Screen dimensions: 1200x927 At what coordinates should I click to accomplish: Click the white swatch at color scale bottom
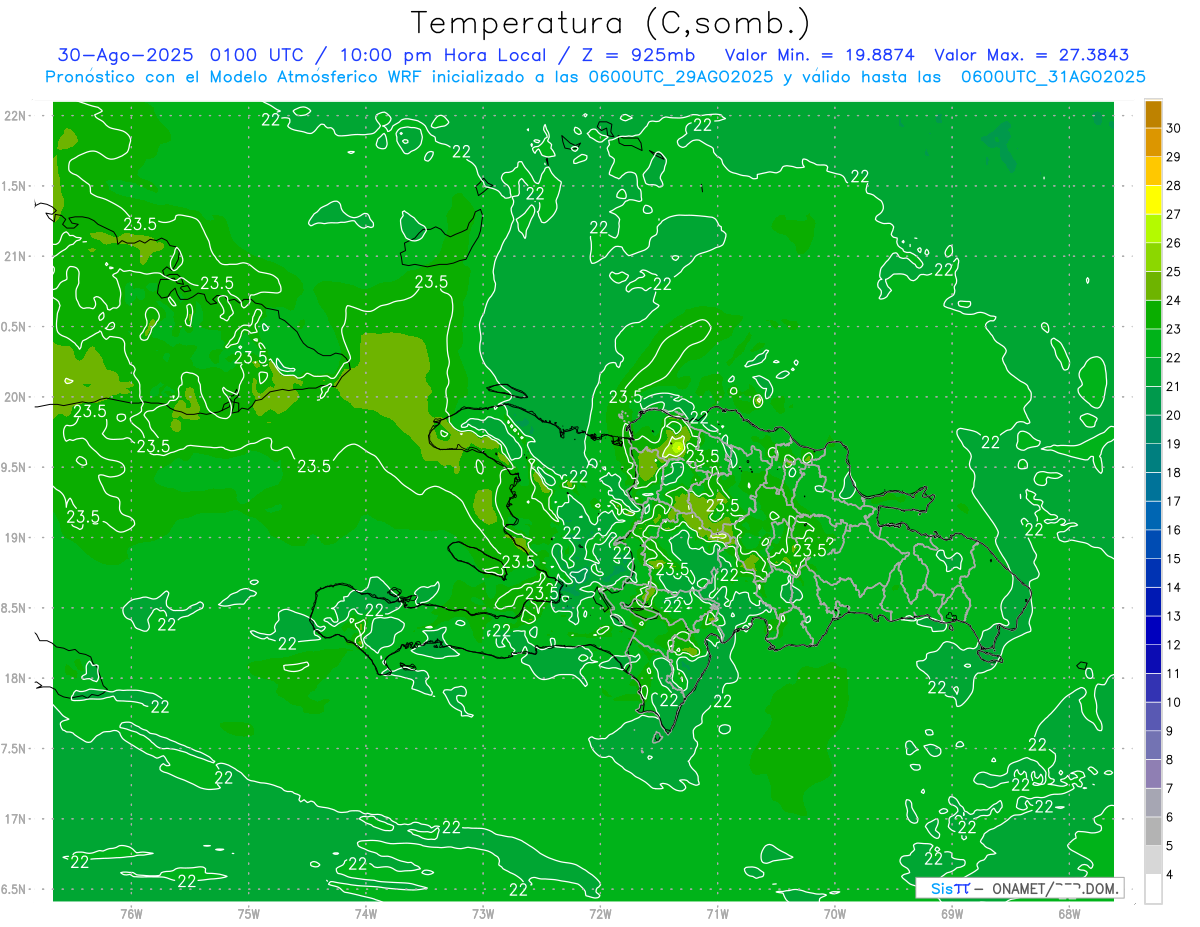(1153, 888)
